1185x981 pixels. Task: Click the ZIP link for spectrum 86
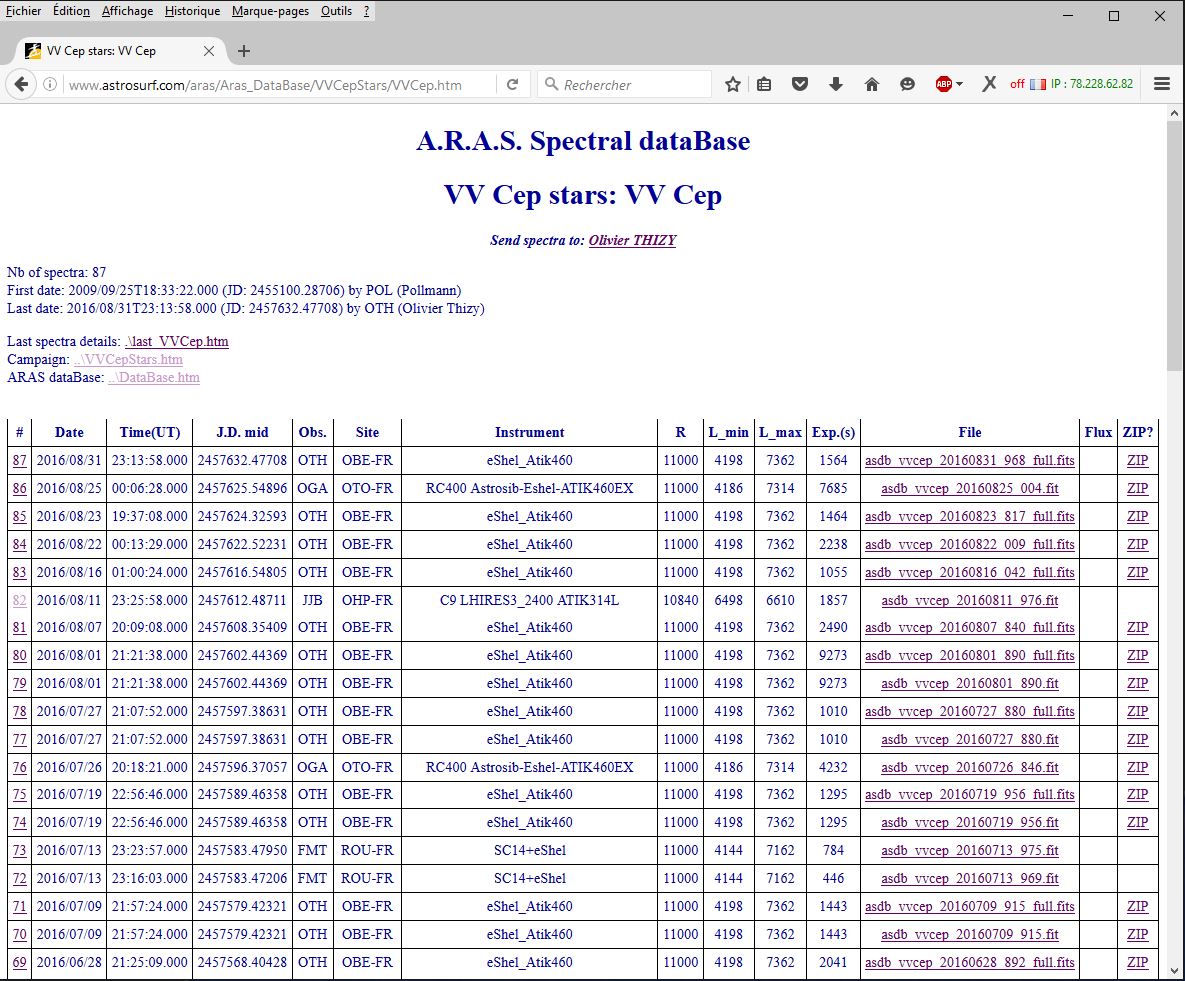point(1137,488)
